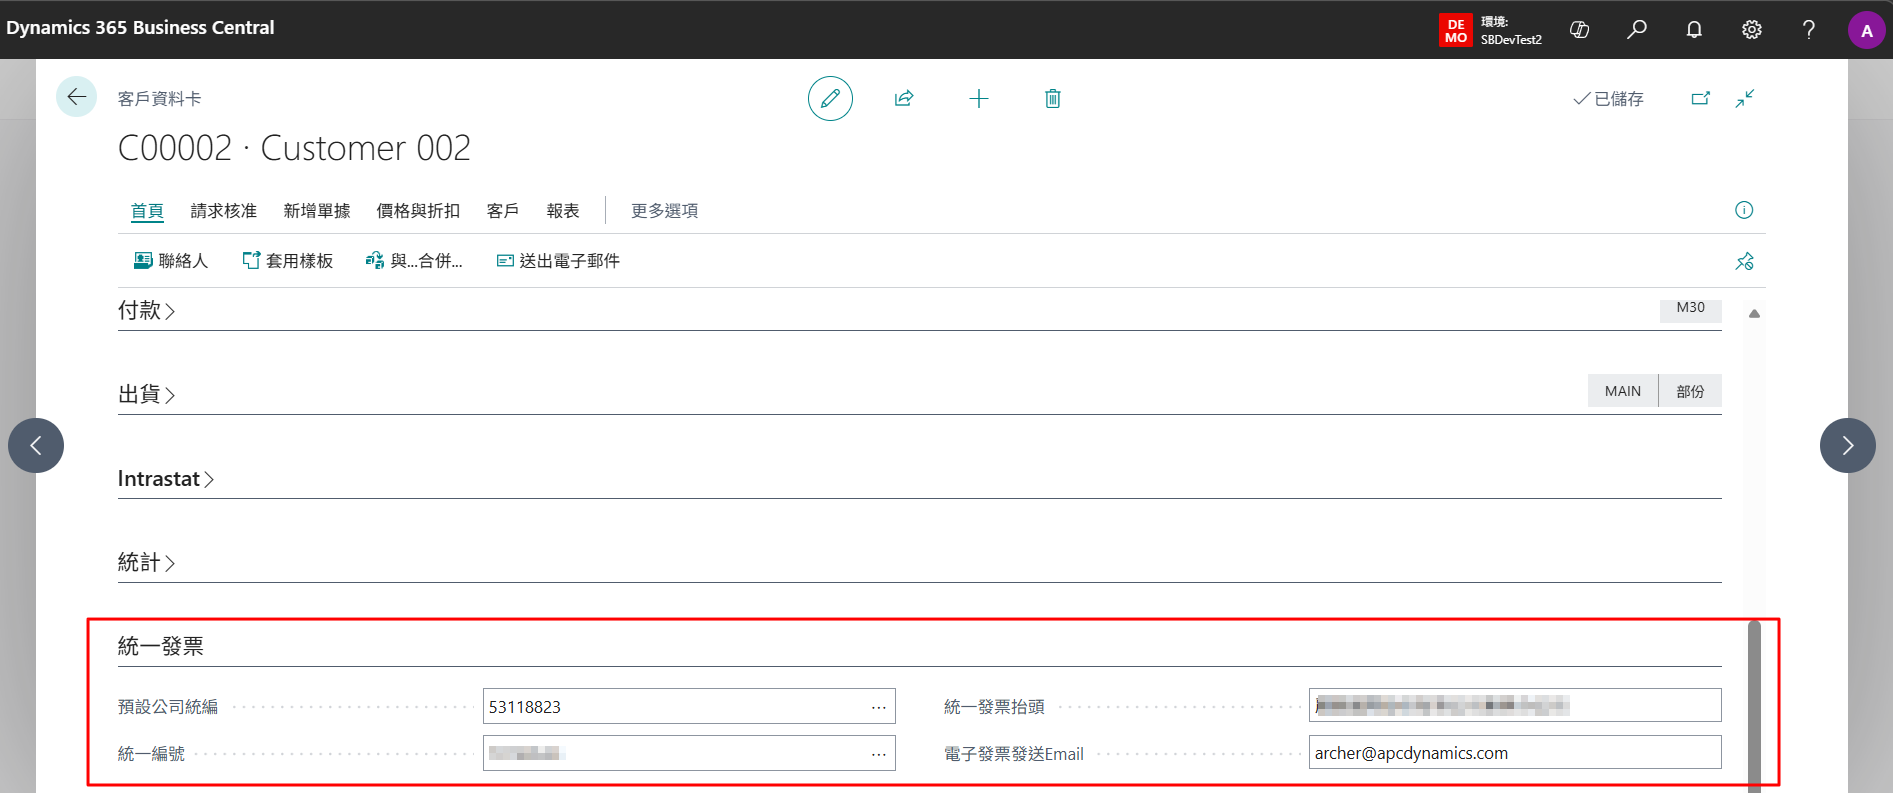Screen dimensions: 1893x793
Task: Delete the customer with trash icon
Action: pyautogui.click(x=1053, y=98)
